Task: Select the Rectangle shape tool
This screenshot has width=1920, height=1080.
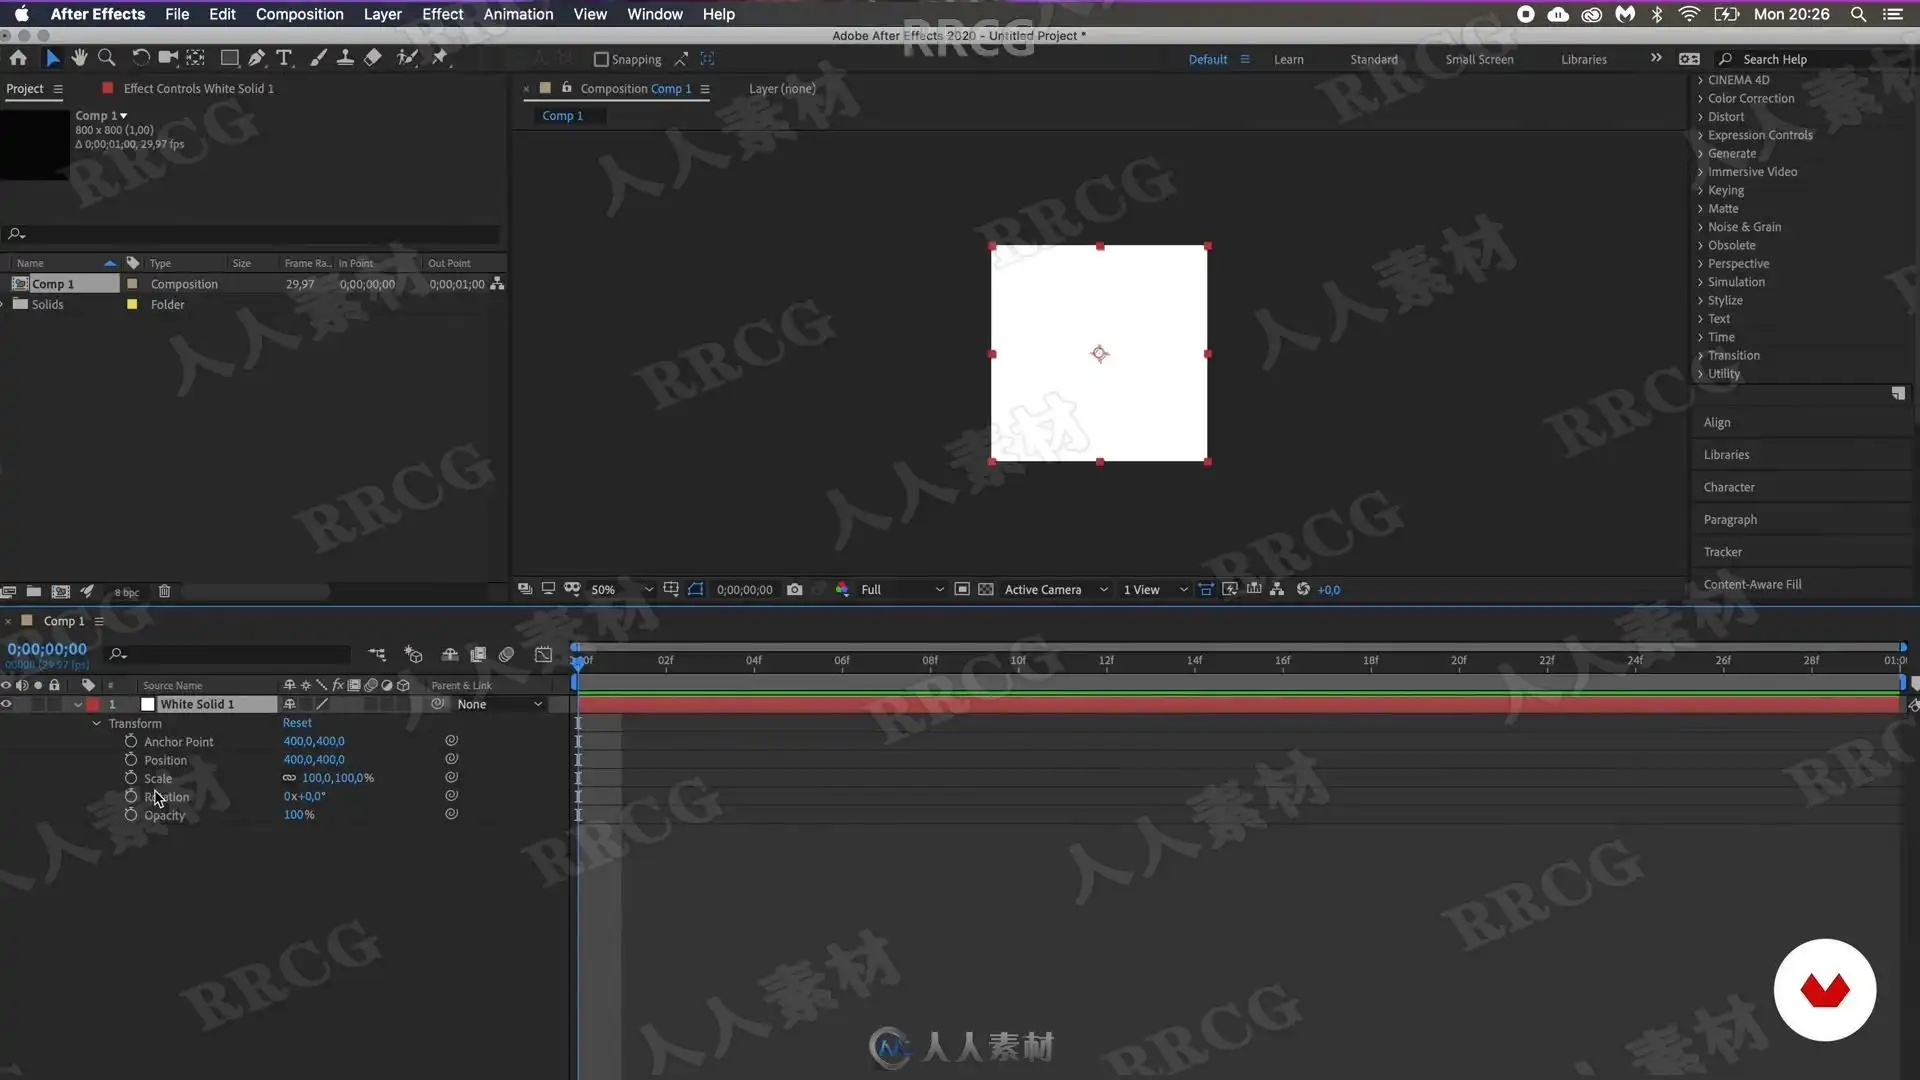Action: click(x=229, y=58)
